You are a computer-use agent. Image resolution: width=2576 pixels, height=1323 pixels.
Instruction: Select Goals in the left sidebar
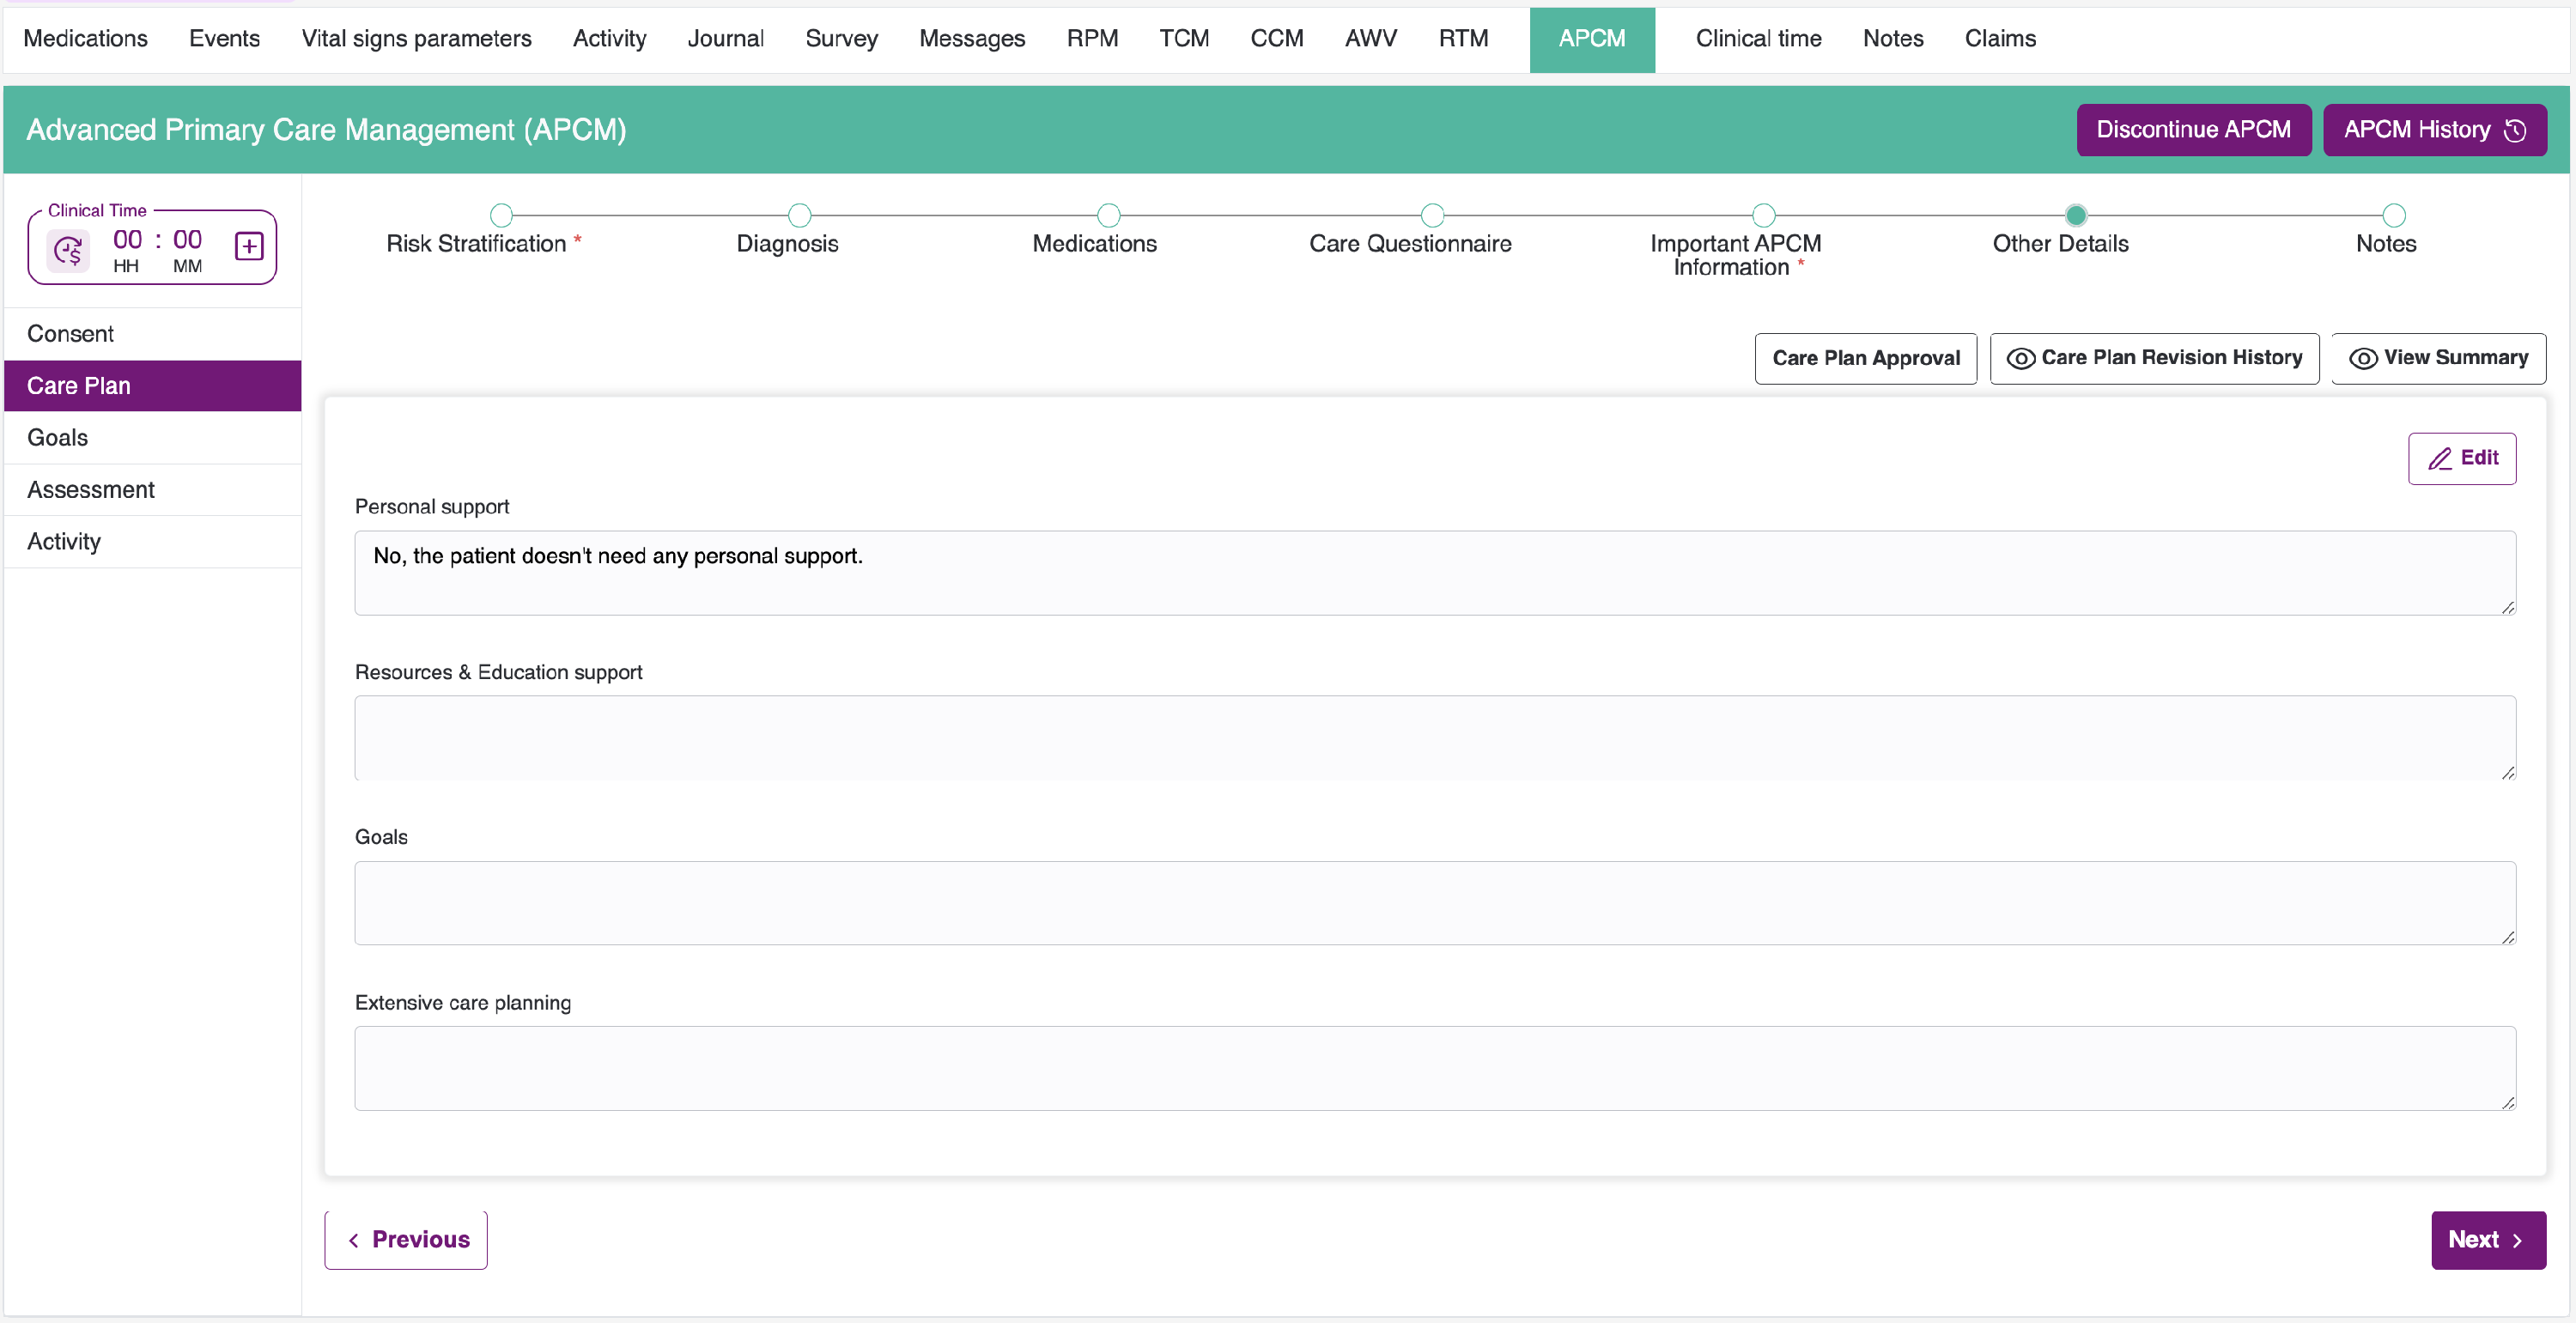pos(57,438)
